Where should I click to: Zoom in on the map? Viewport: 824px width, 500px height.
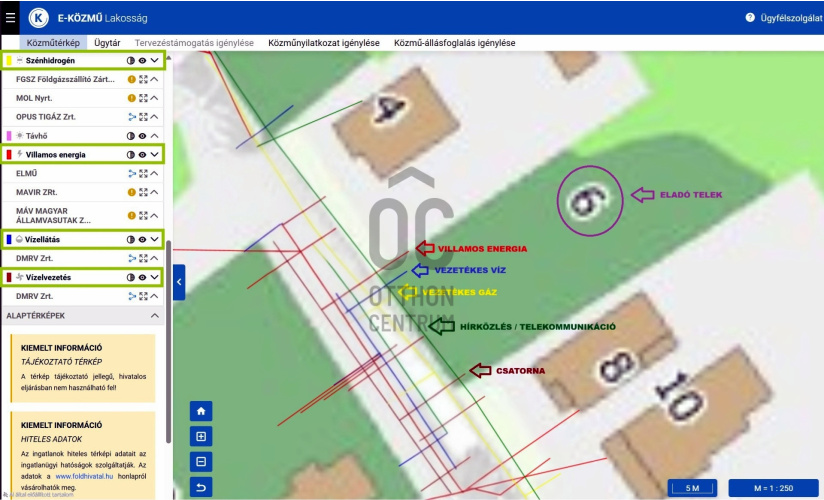tap(201, 437)
